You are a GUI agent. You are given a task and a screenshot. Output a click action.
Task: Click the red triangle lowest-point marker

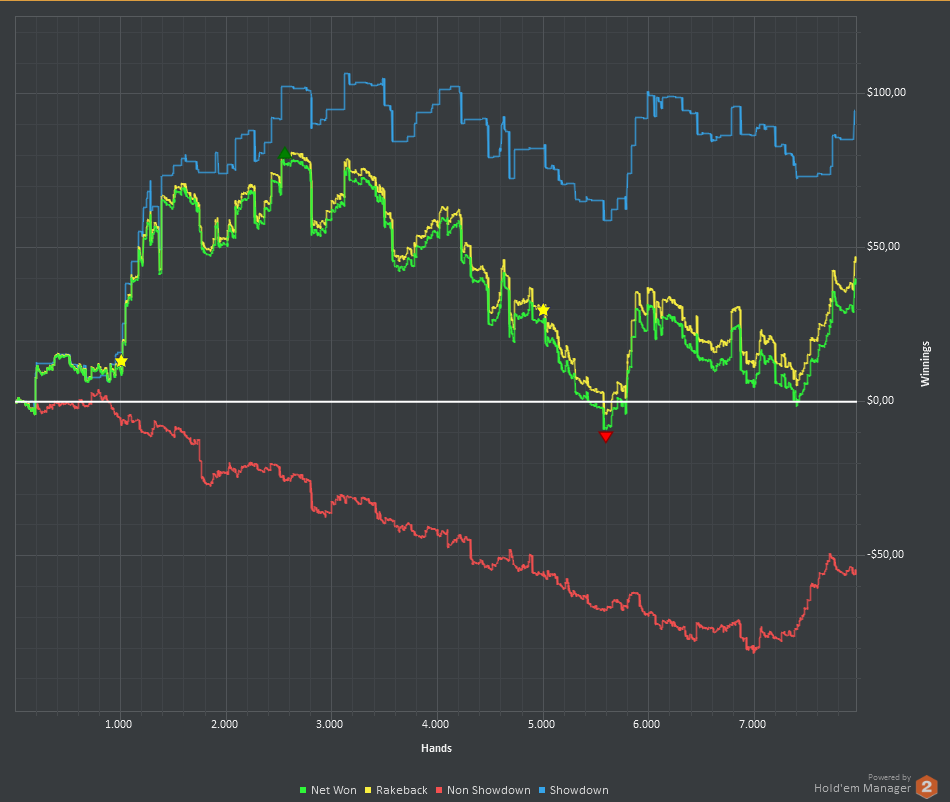coord(605,436)
